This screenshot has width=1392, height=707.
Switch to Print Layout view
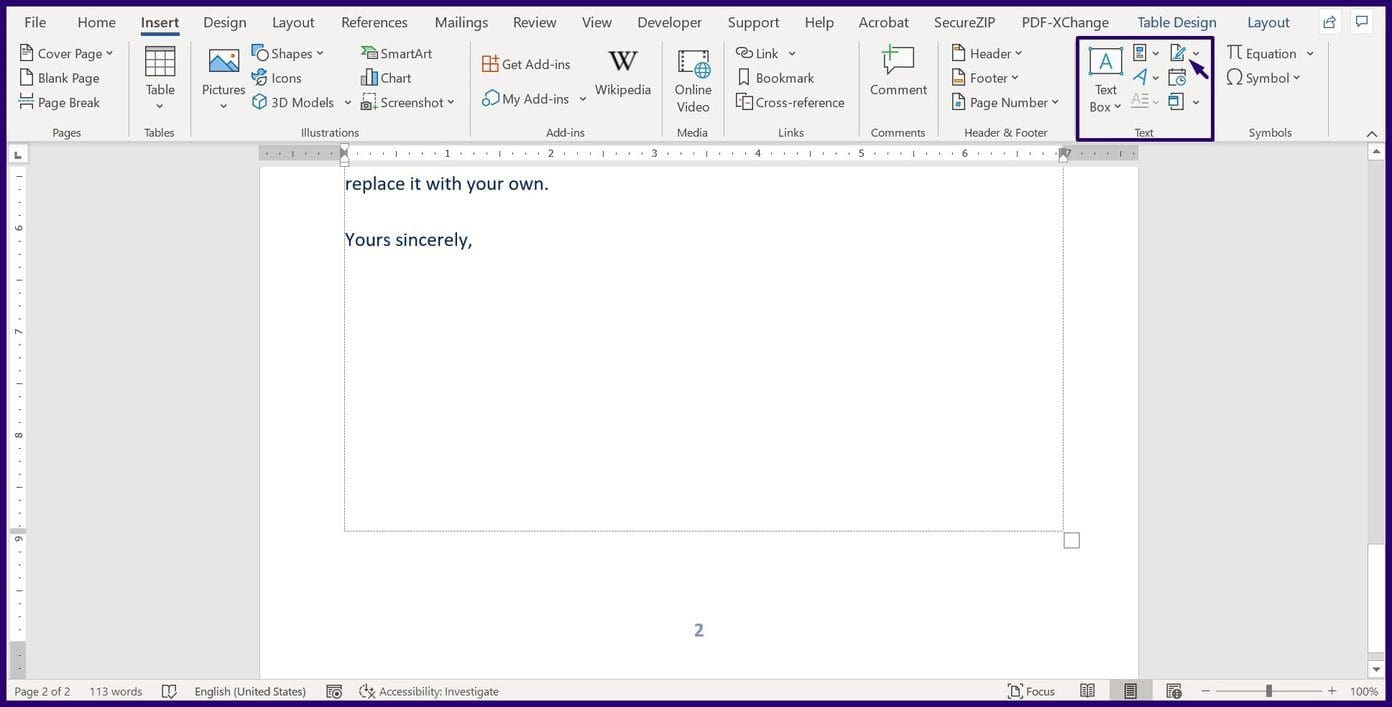point(1130,691)
